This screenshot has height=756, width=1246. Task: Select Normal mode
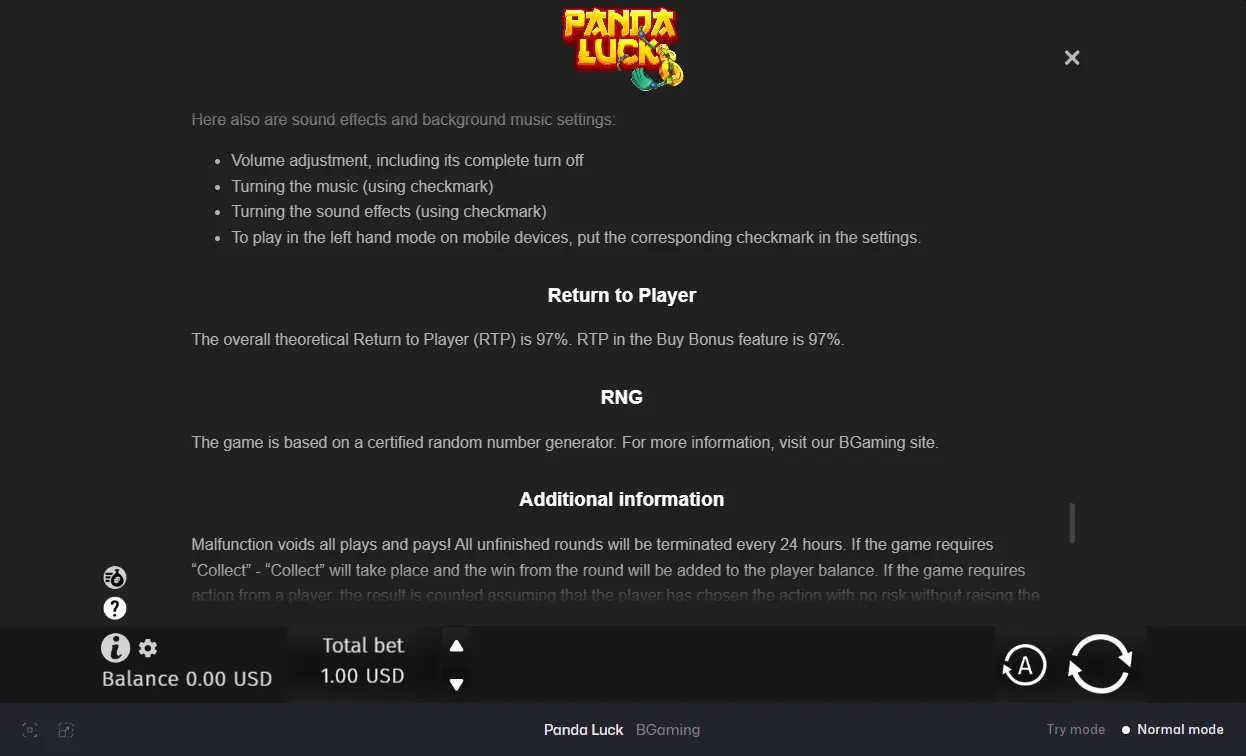1173,729
